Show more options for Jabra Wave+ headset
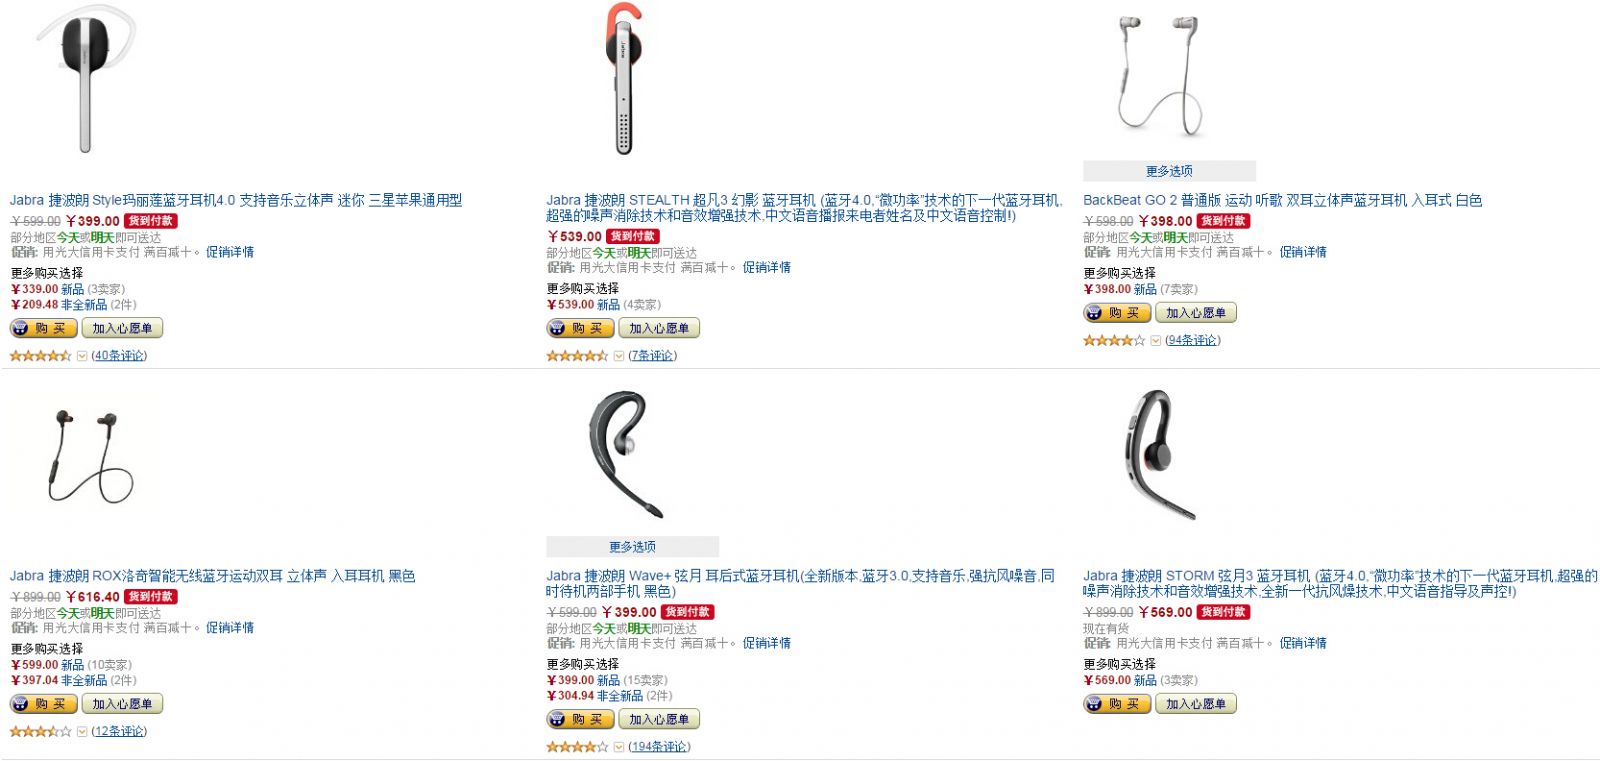1600x761 pixels. tap(632, 547)
